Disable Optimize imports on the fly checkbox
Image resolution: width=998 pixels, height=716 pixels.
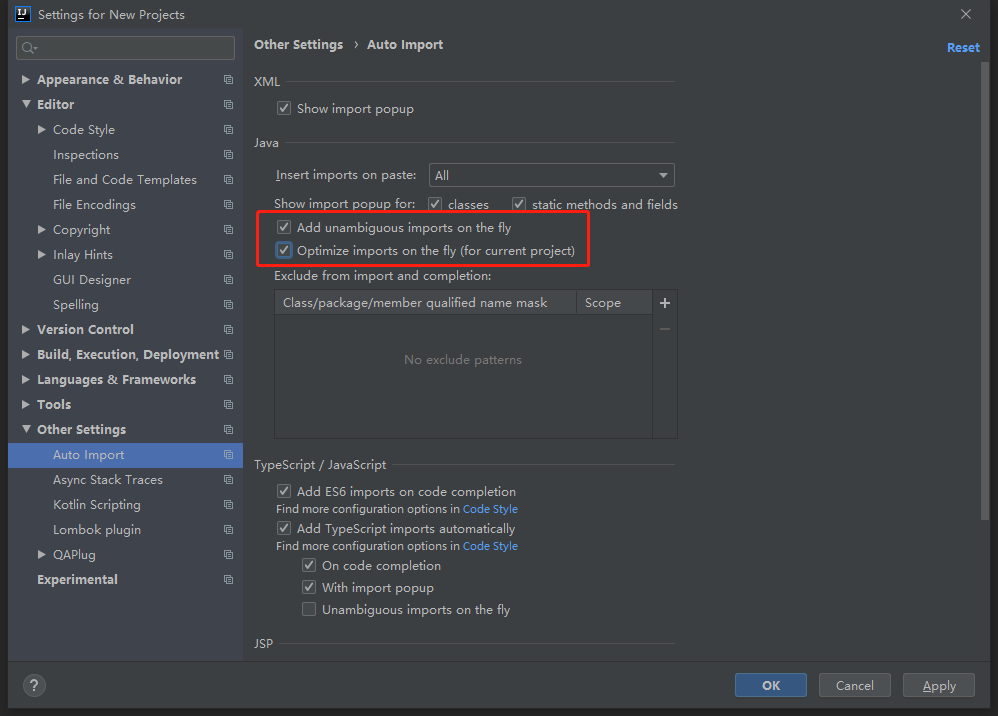tap(285, 250)
